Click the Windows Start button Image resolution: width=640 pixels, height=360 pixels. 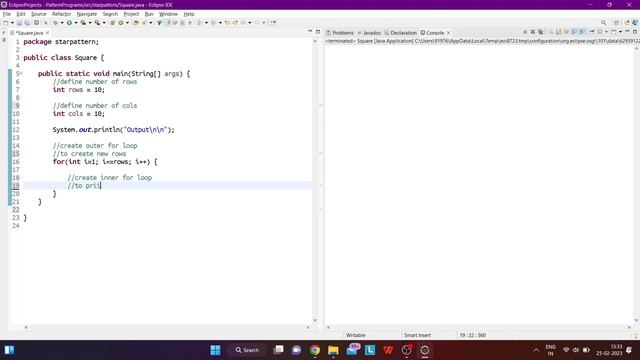pos(215,350)
